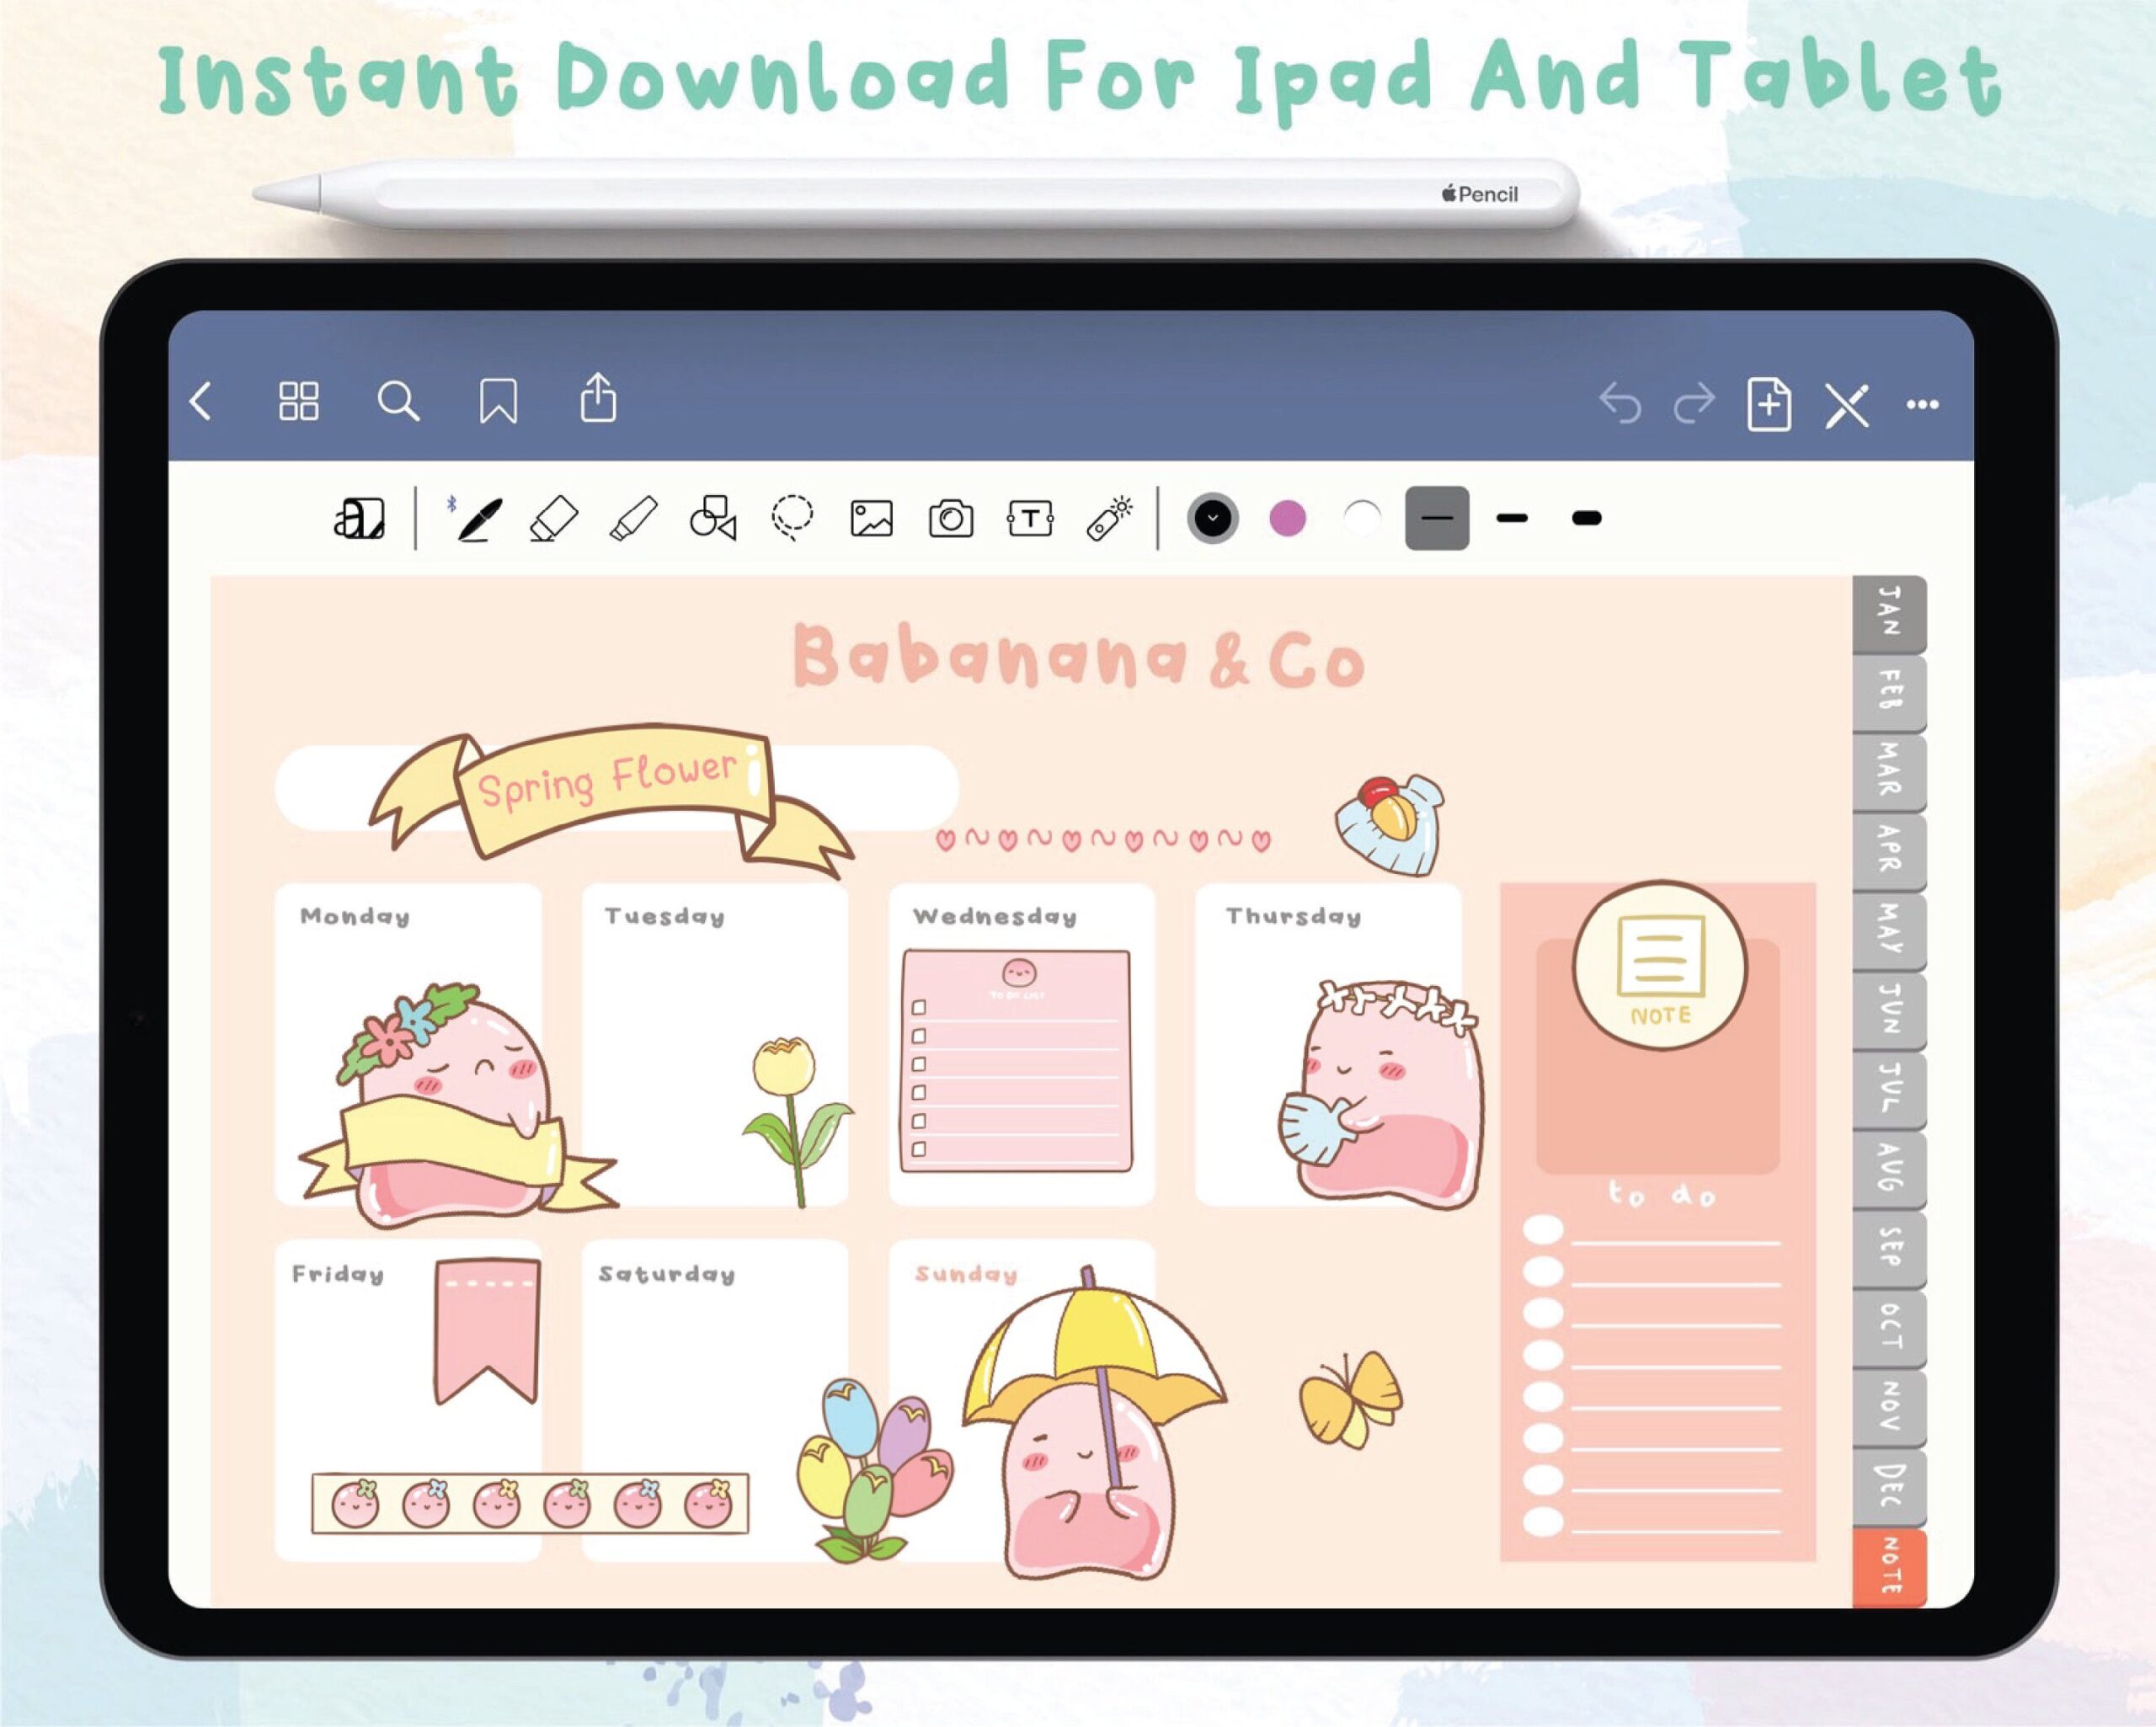Image resolution: width=2156 pixels, height=1727 pixels.
Task: Open the JUL month tab
Action: [1889, 1091]
